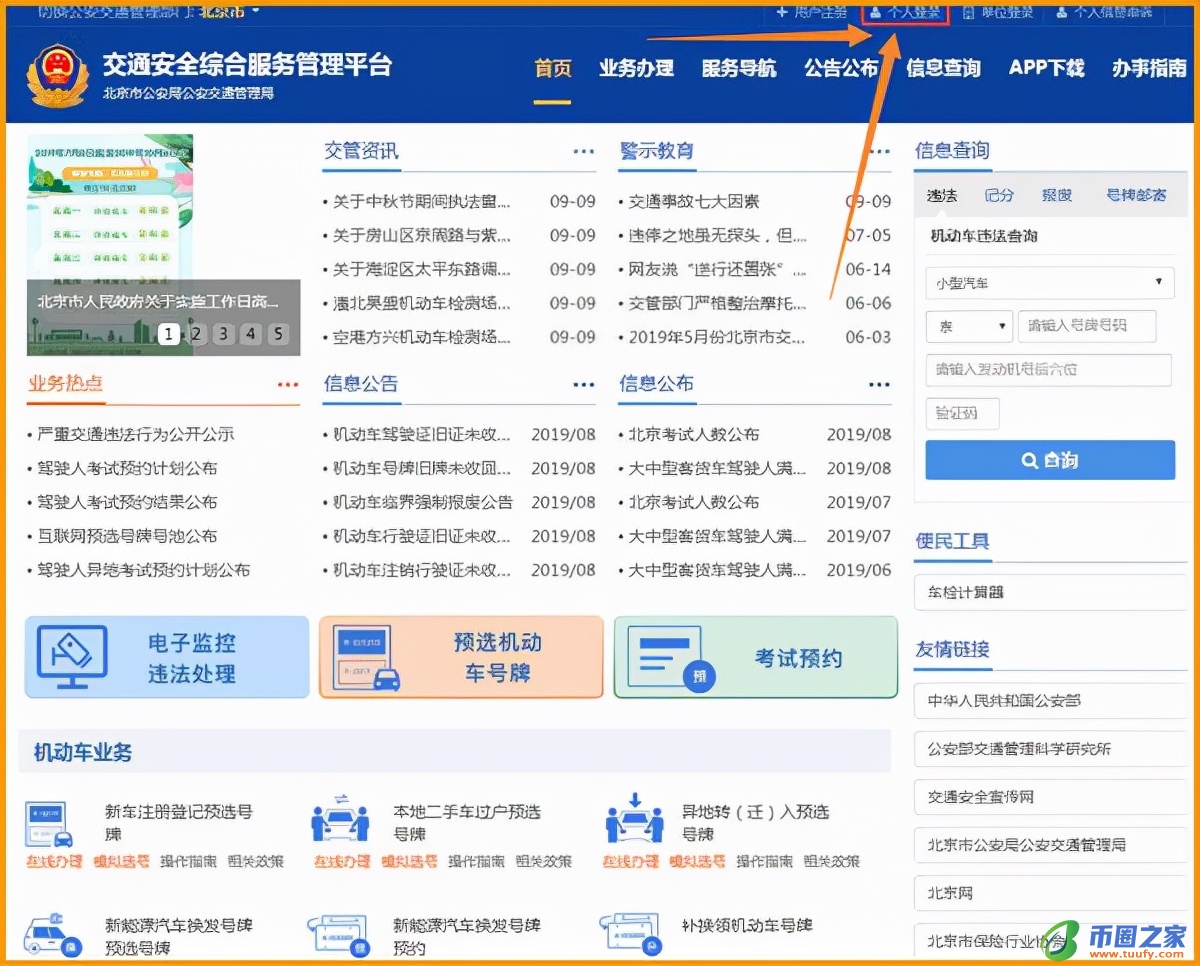Viewport: 1200px width, 966px height.
Task: Select the 本地二手车过户预选号牌 icon
Action: coord(340,822)
